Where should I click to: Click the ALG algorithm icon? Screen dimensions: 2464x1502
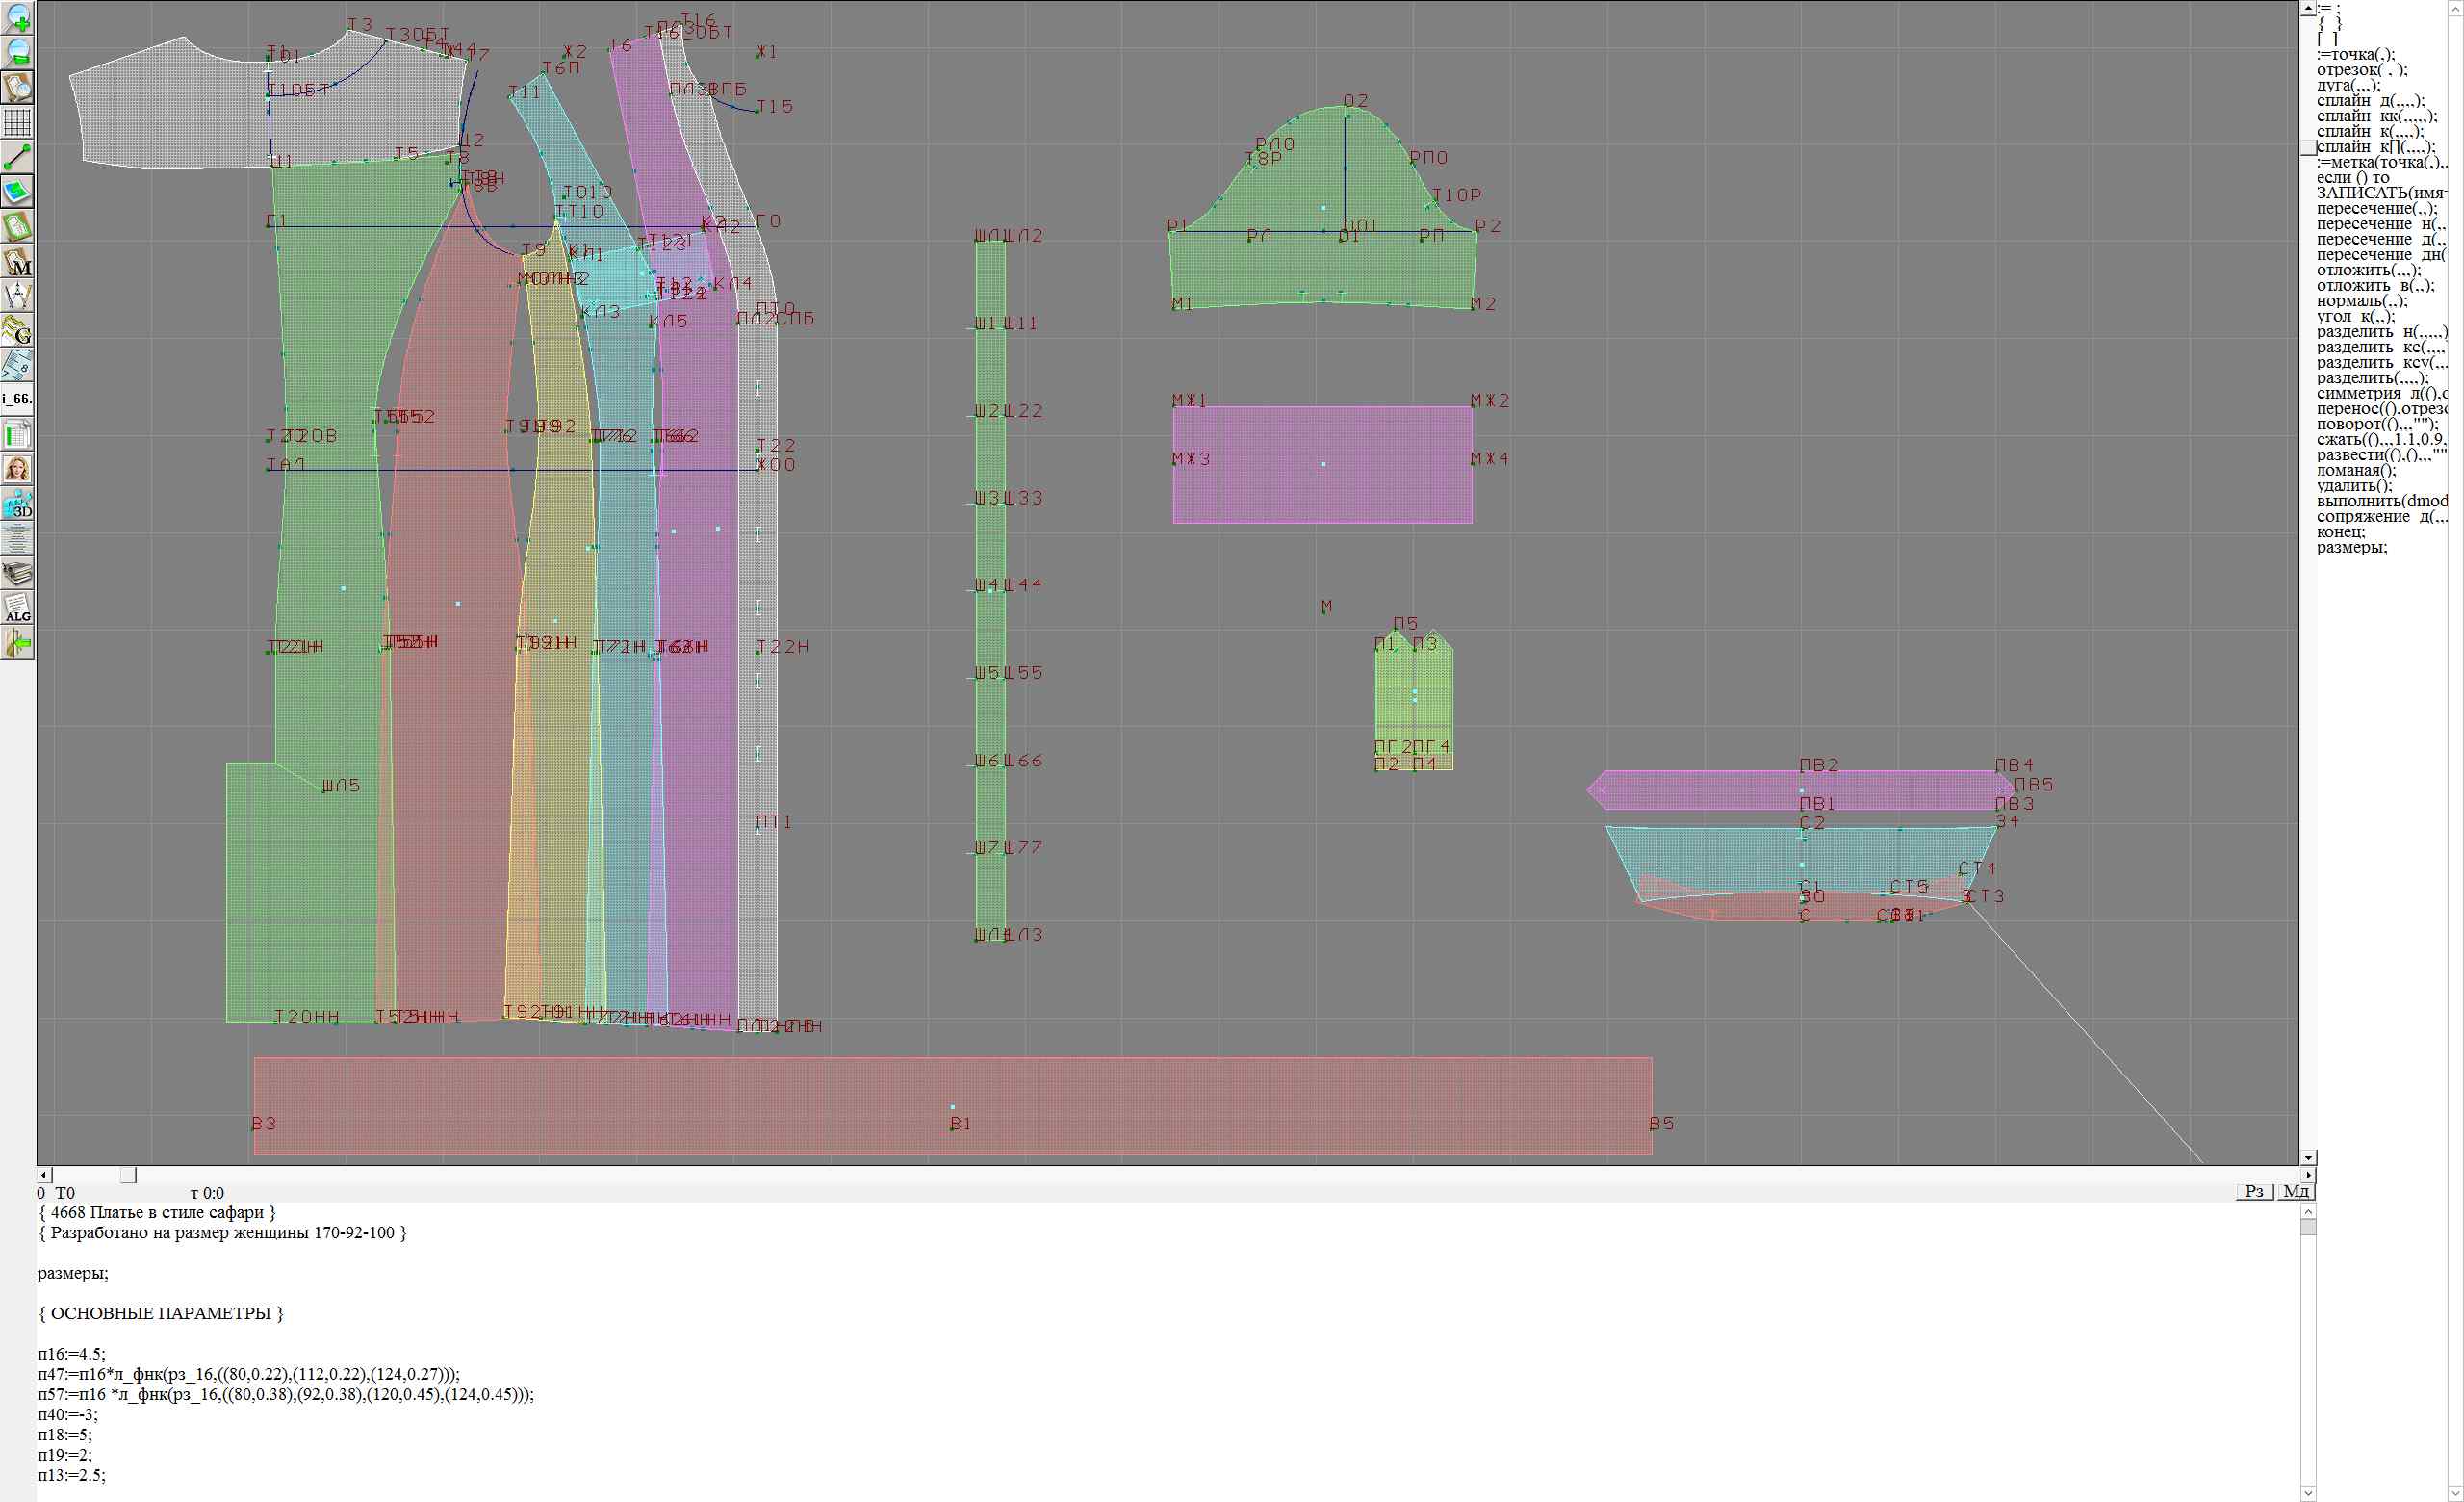[18, 609]
